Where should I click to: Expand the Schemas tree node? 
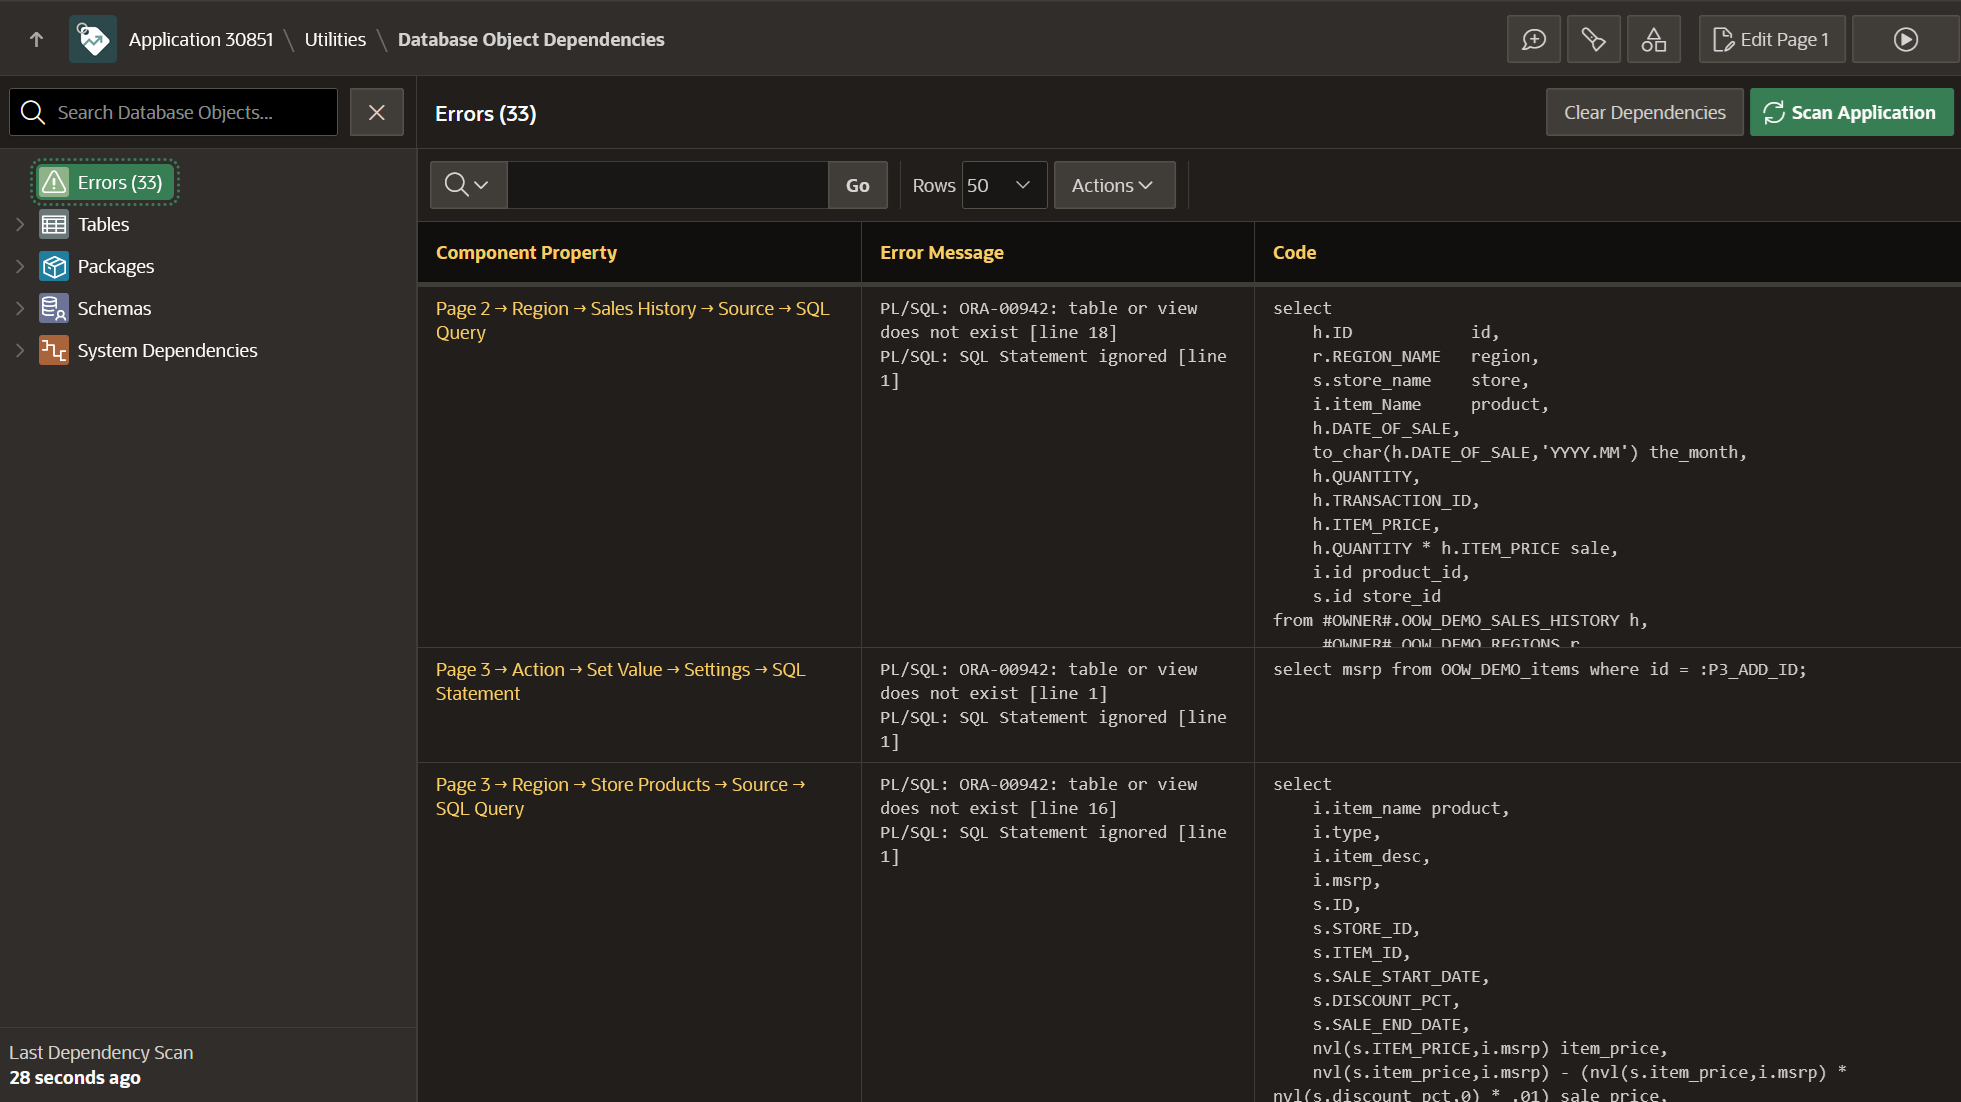(19, 308)
